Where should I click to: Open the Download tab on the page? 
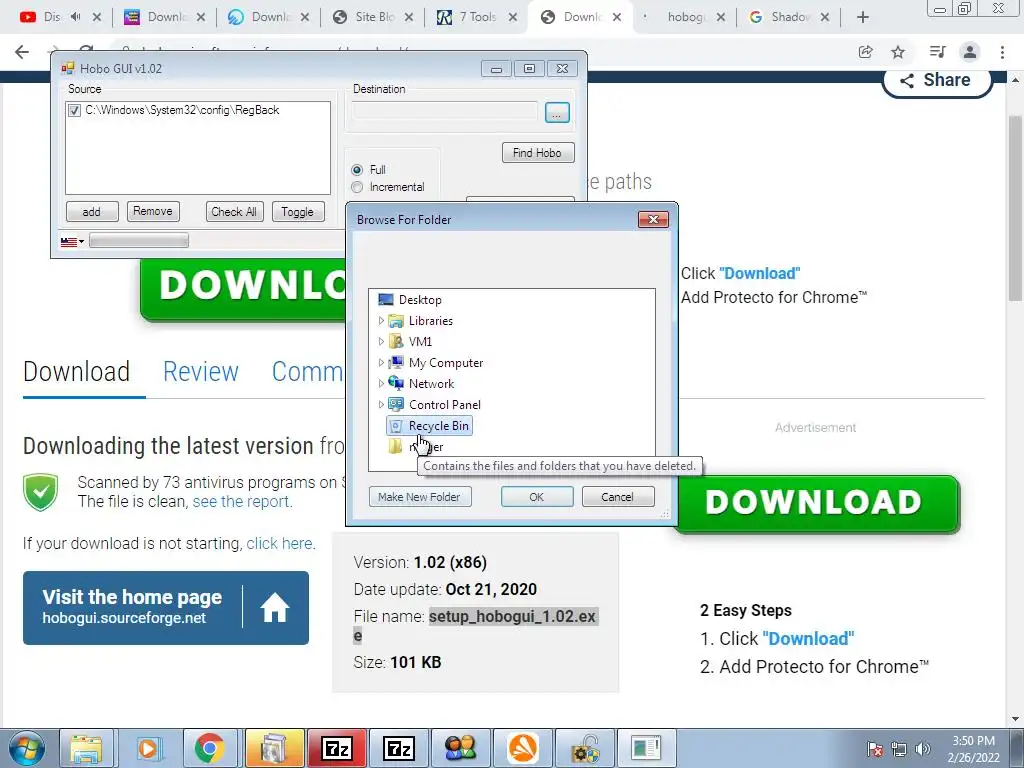pyautogui.click(x=76, y=372)
